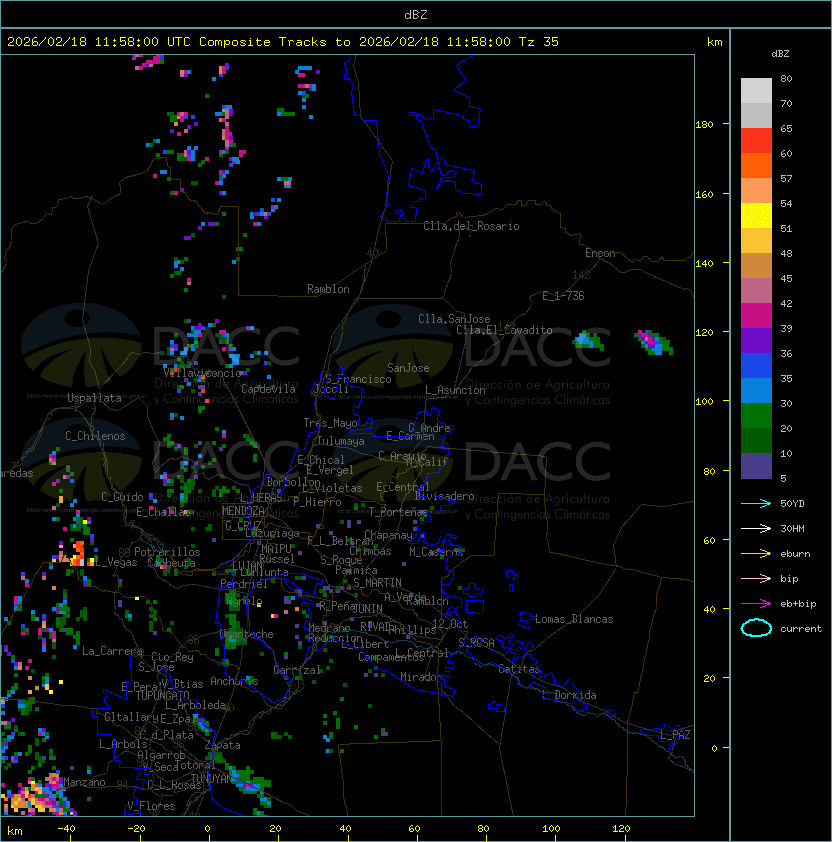Viewport: 832px width, 842px height.
Task: Click the dBZ title at the top
Action: [x=416, y=14]
